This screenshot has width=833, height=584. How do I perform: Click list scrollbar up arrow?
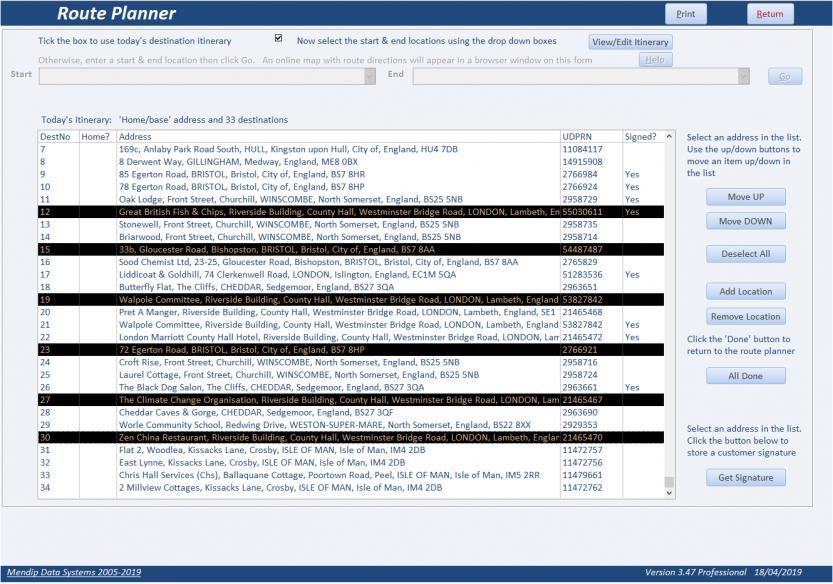tap(669, 137)
